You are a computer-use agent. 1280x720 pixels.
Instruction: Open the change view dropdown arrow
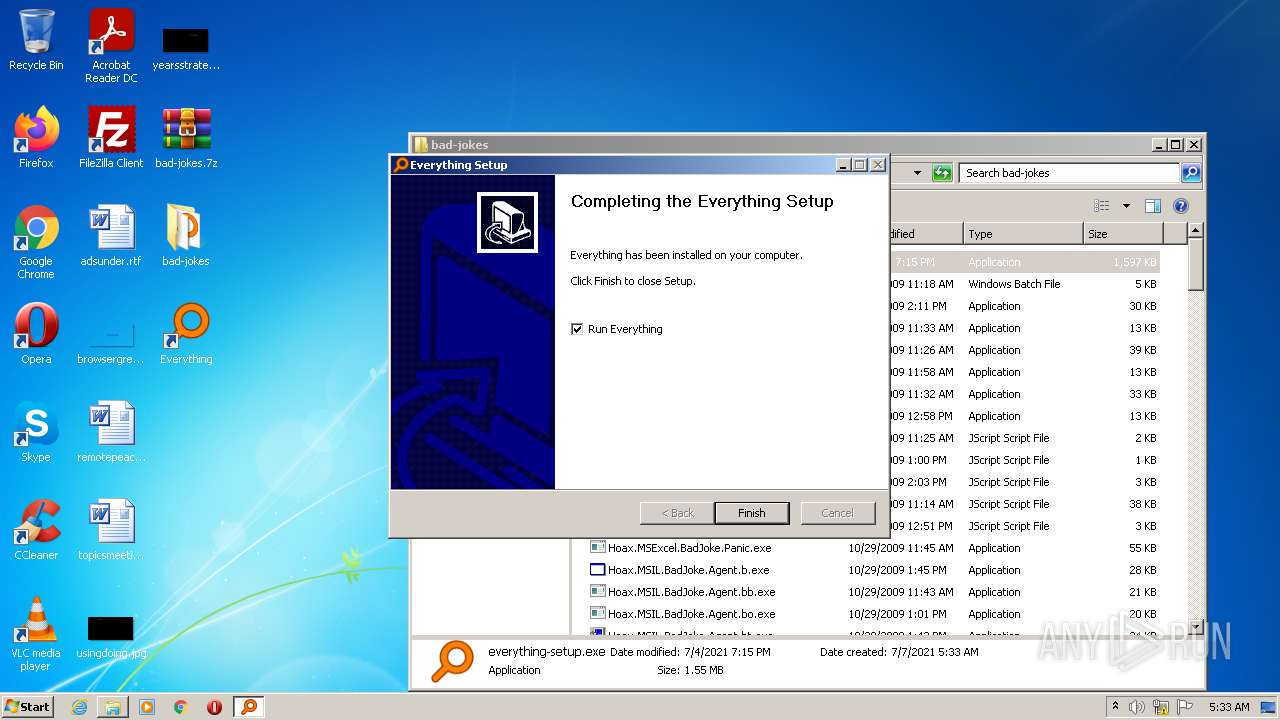[1125, 206]
